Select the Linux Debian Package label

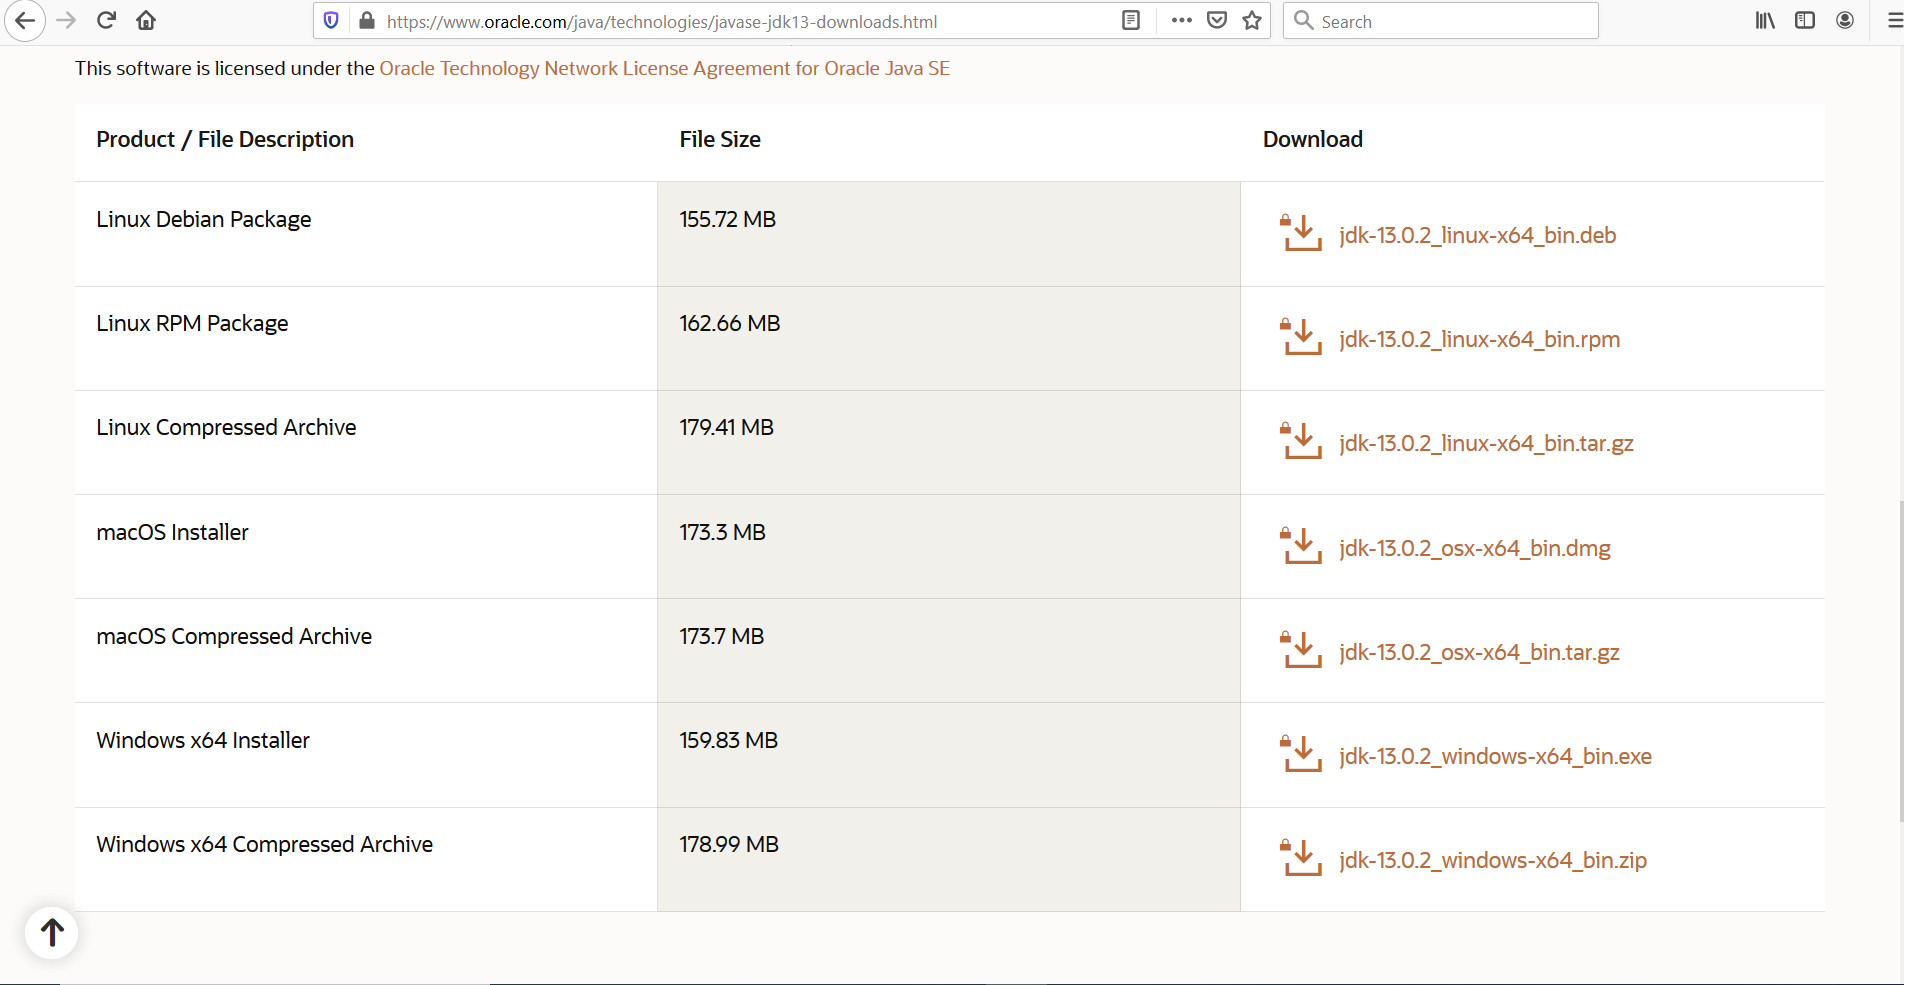pos(203,219)
